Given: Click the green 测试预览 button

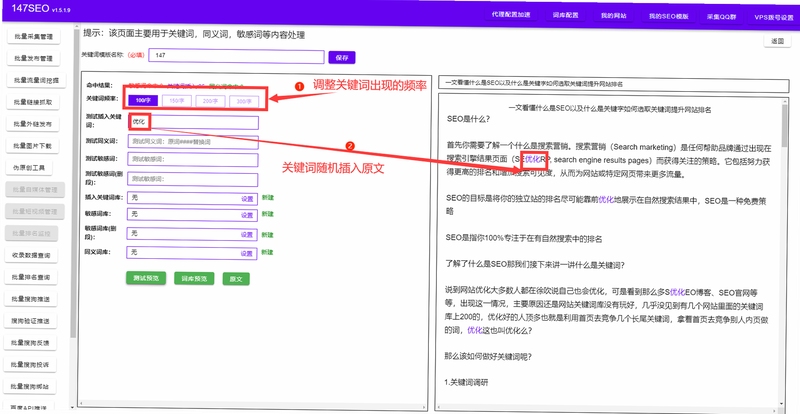Looking at the screenshot, I should (146, 278).
